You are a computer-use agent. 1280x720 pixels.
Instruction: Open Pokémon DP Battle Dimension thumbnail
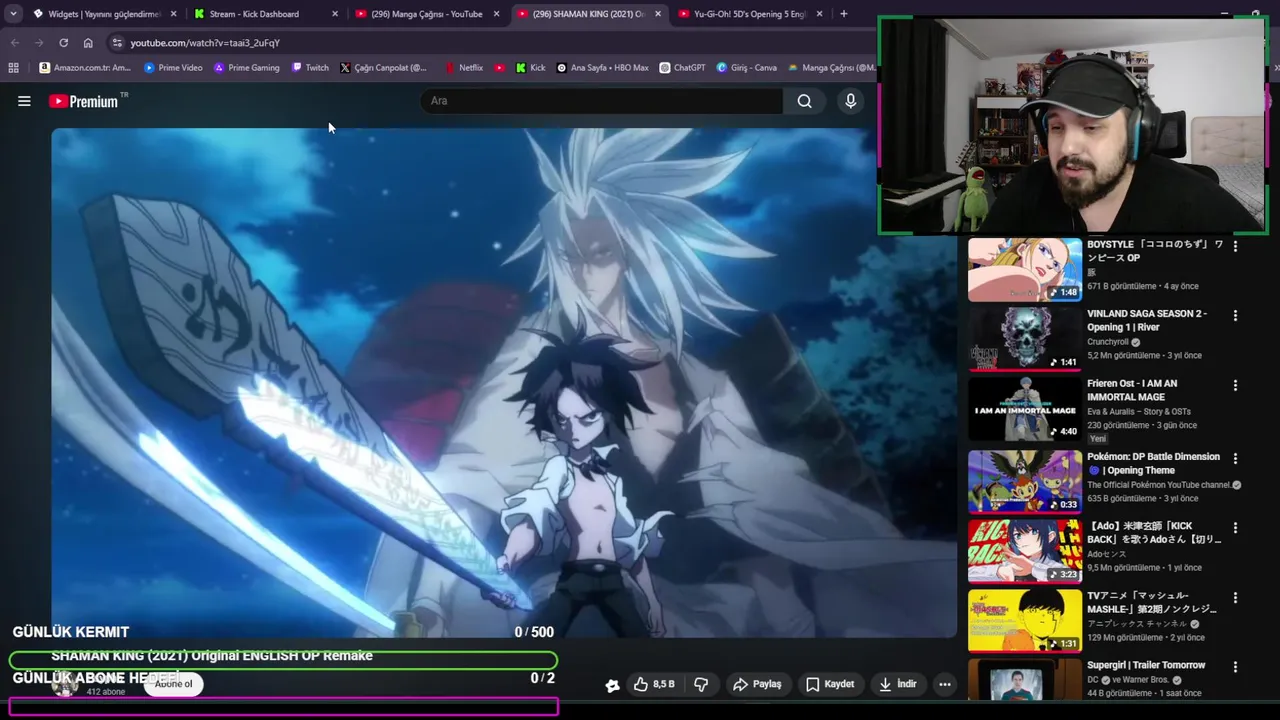(1025, 481)
